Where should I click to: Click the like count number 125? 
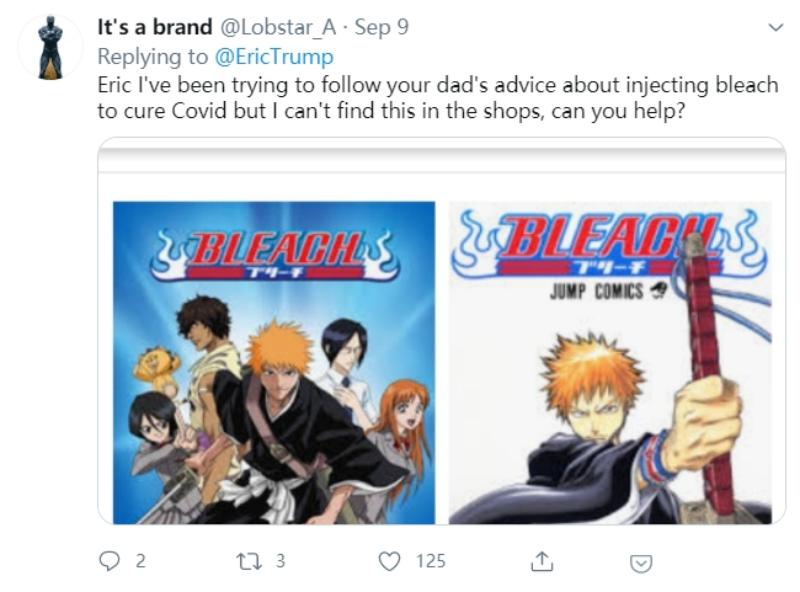click(x=431, y=561)
